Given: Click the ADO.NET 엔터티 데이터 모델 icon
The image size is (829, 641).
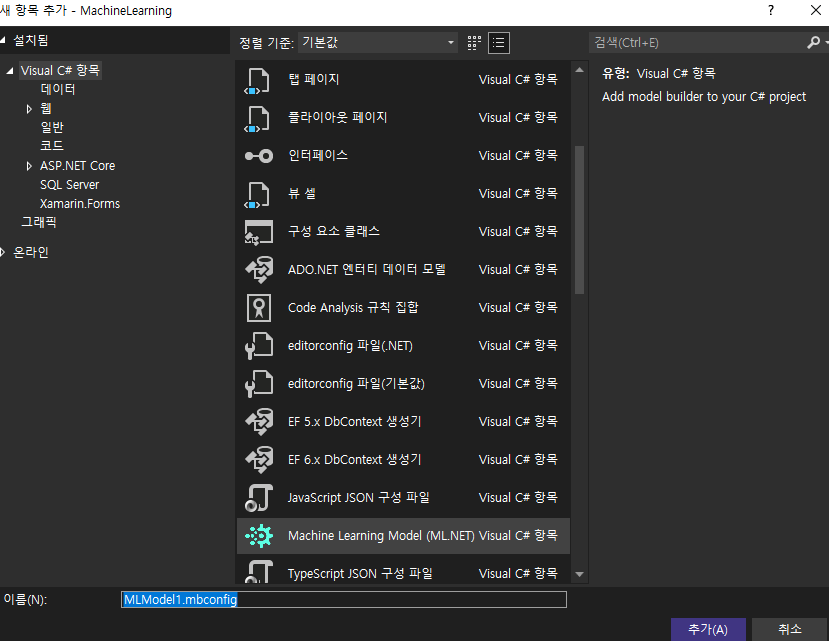Looking at the screenshot, I should click(259, 270).
